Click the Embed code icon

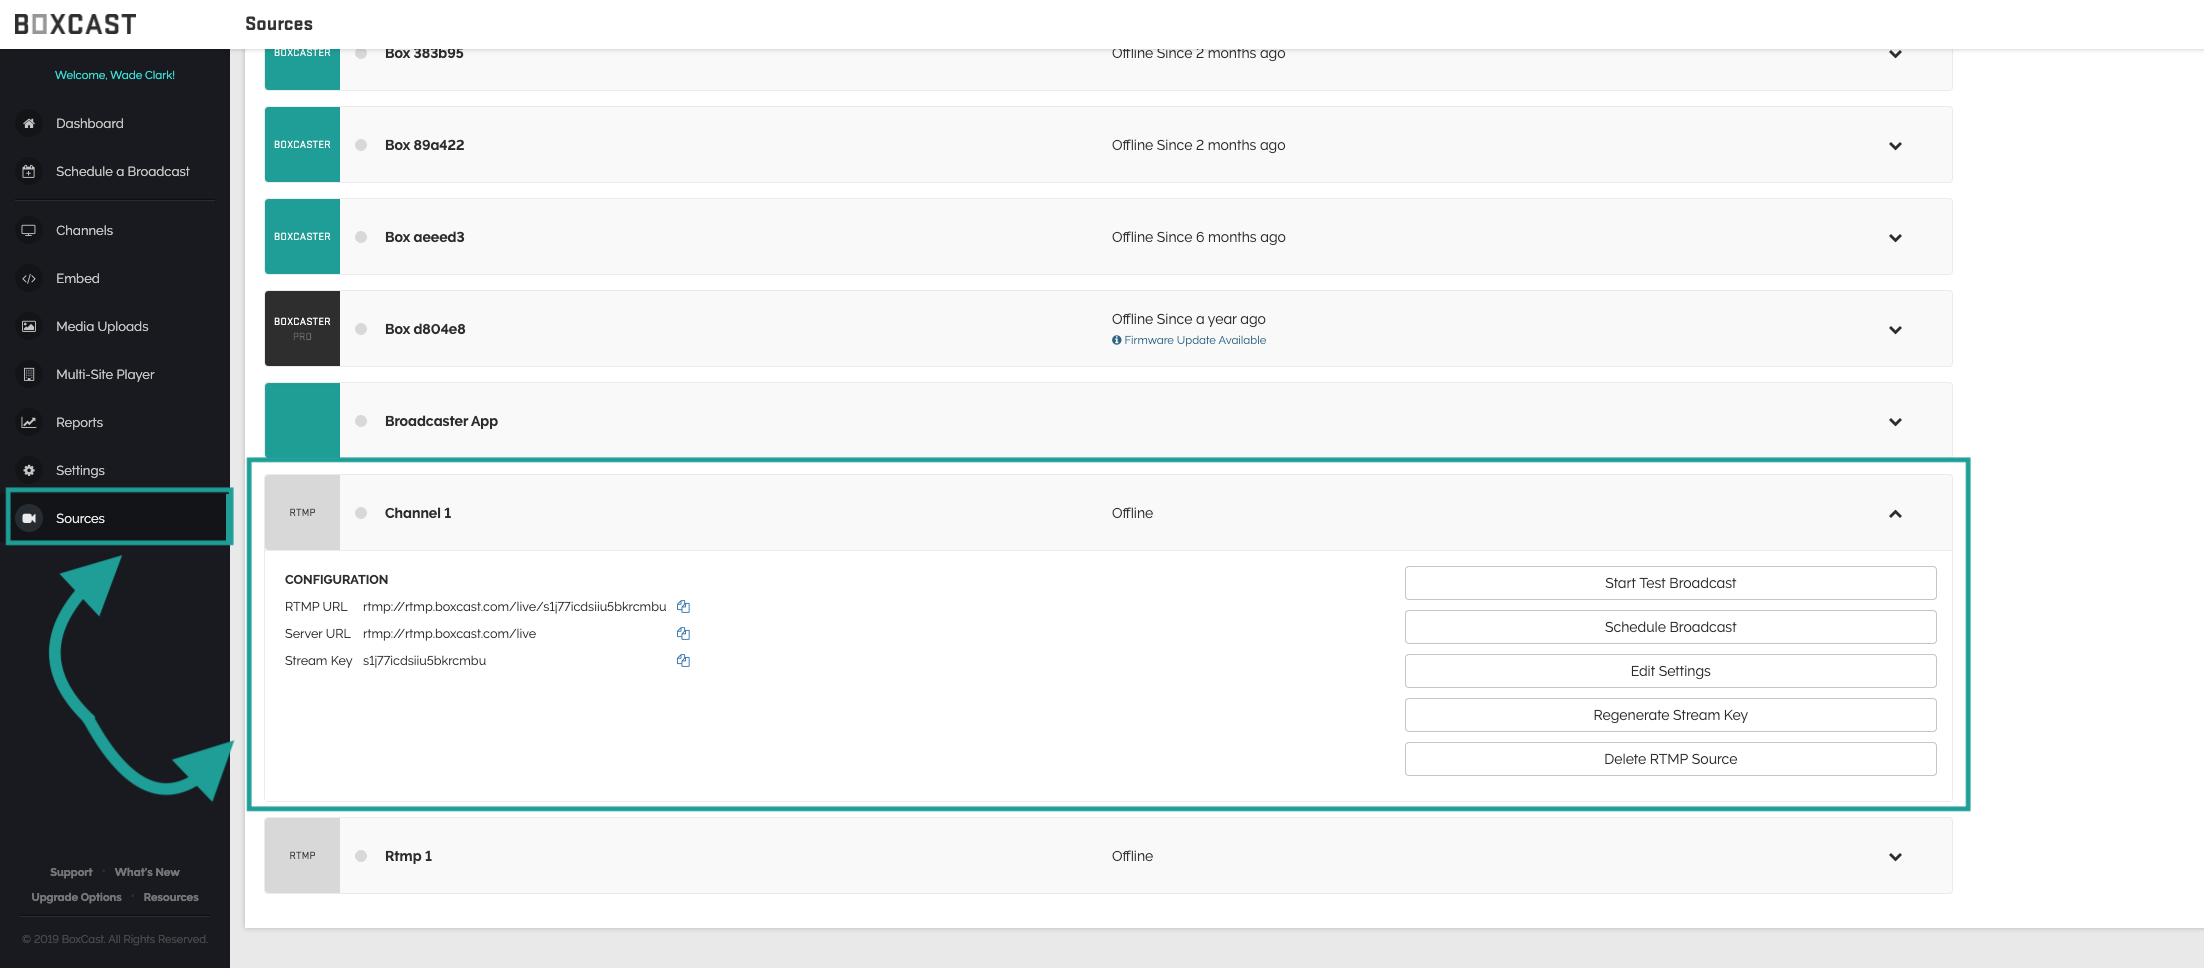point(29,279)
